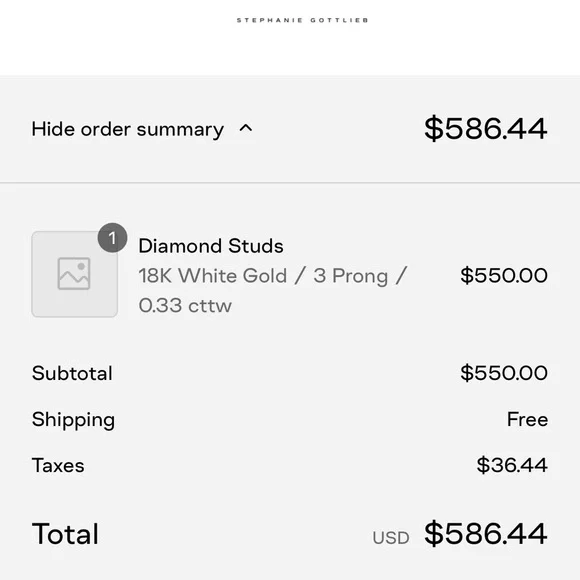Click the Hide order summary text
Viewport: 580px width, 580px height.
pos(128,129)
